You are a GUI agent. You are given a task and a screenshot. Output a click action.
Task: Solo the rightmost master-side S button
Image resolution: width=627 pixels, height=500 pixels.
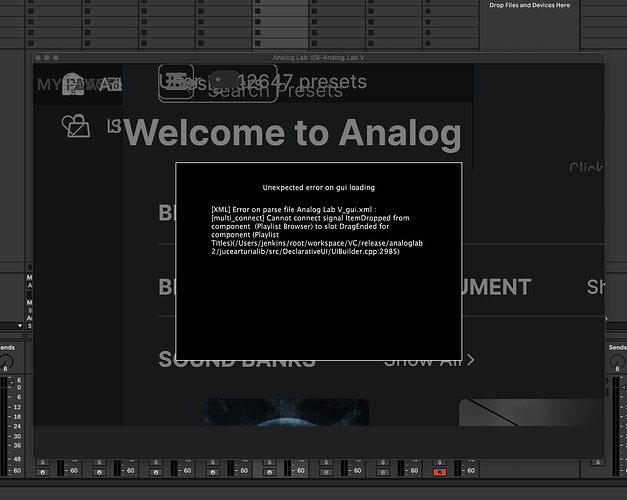[x=598, y=462]
